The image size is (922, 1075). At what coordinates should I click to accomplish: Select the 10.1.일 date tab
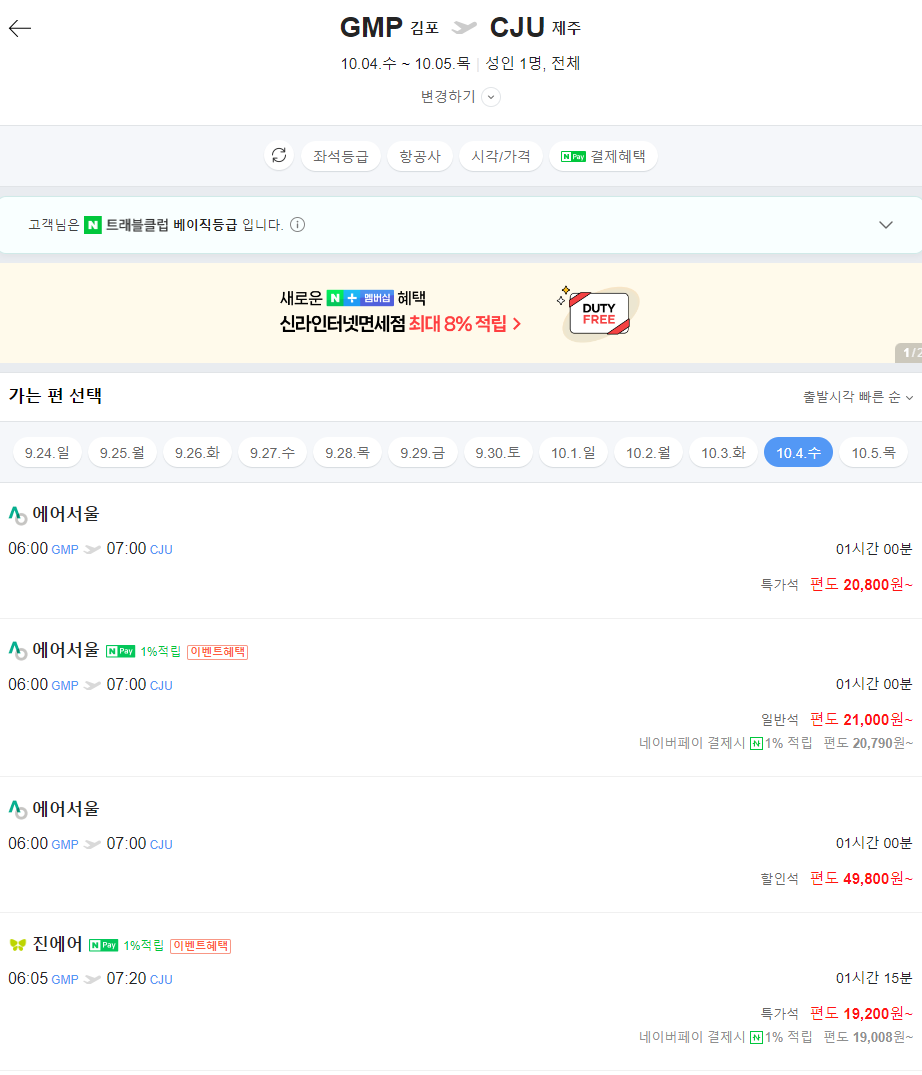point(573,452)
